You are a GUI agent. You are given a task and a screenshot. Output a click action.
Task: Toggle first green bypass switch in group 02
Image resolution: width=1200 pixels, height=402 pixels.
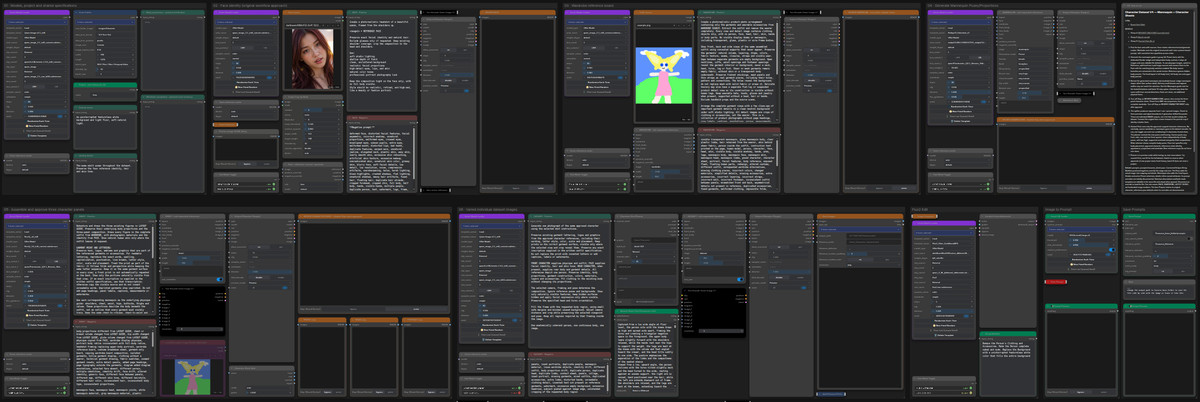click(273, 185)
